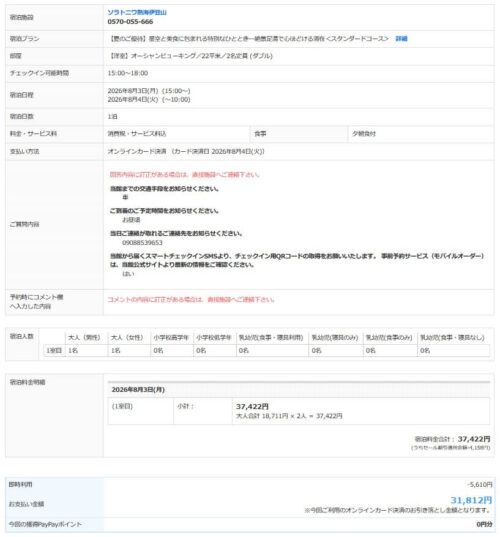Click the text 消費税・サービス料込
Viewport: 500px width, 537px height.
coord(137,134)
